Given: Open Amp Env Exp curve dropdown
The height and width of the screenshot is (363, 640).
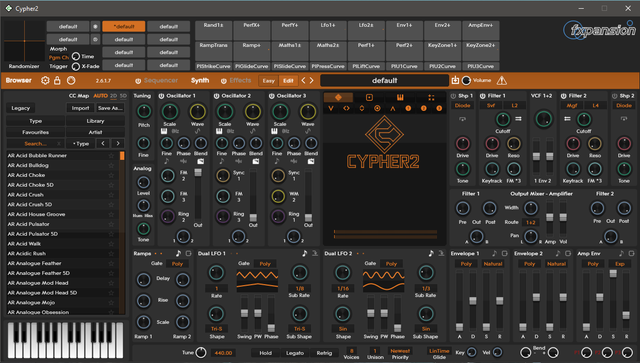Looking at the screenshot, I should click(620, 264).
